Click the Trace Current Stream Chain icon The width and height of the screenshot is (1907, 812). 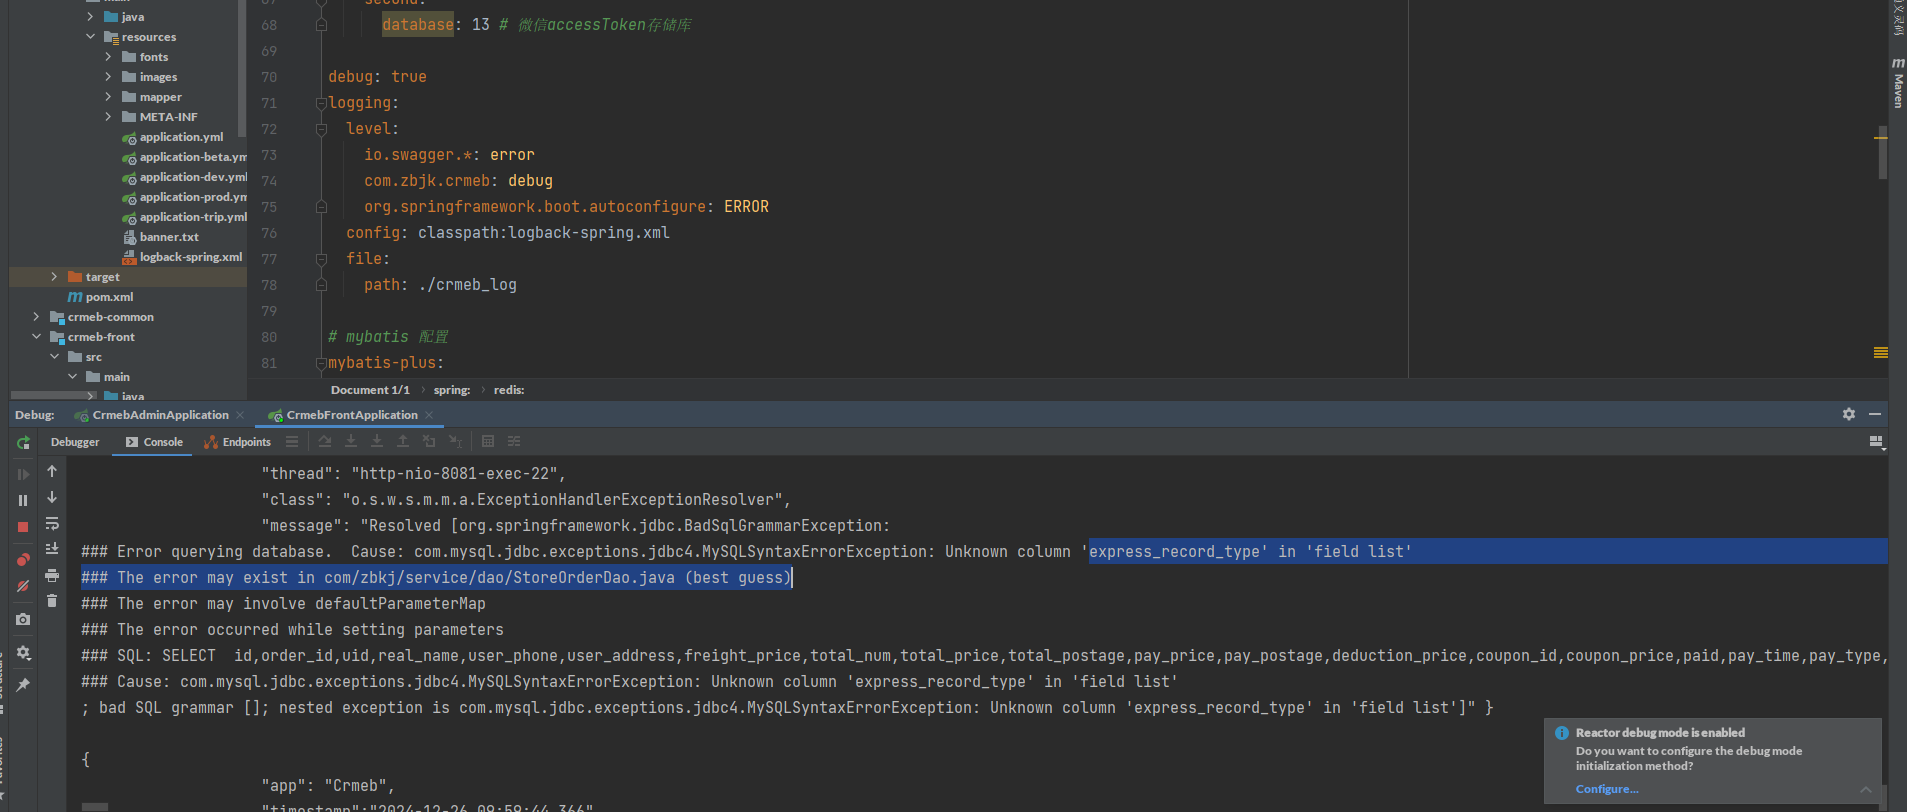(514, 441)
